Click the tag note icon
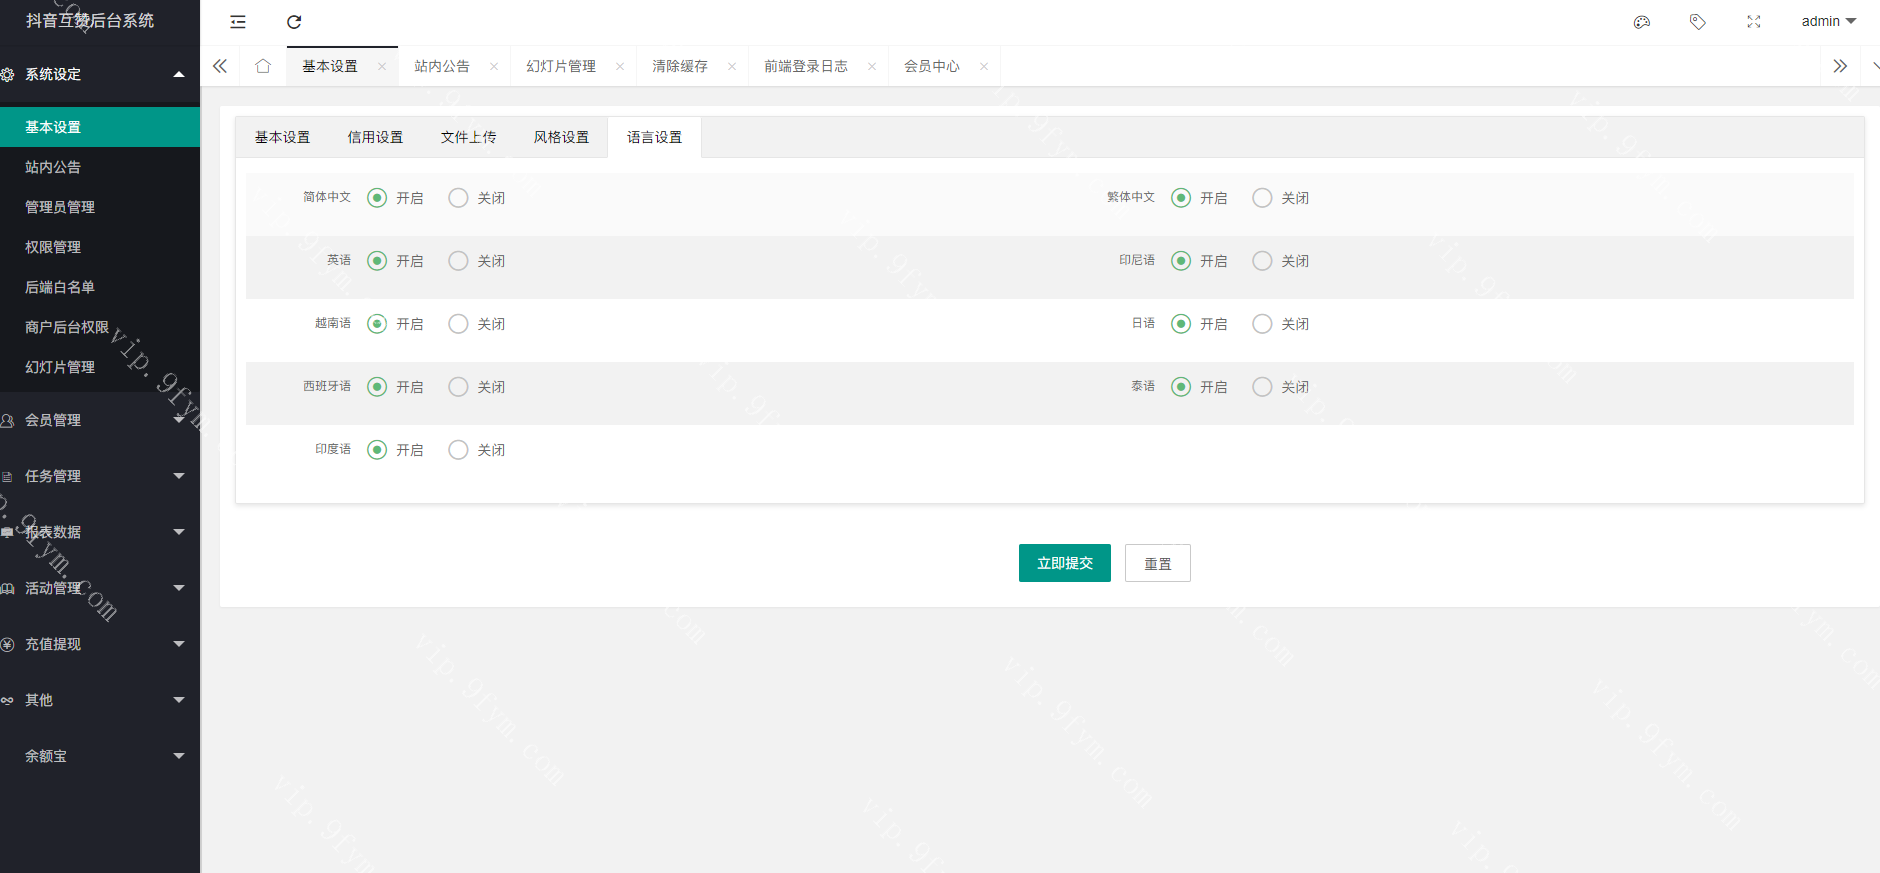The height and width of the screenshot is (873, 1880). 1698,22
